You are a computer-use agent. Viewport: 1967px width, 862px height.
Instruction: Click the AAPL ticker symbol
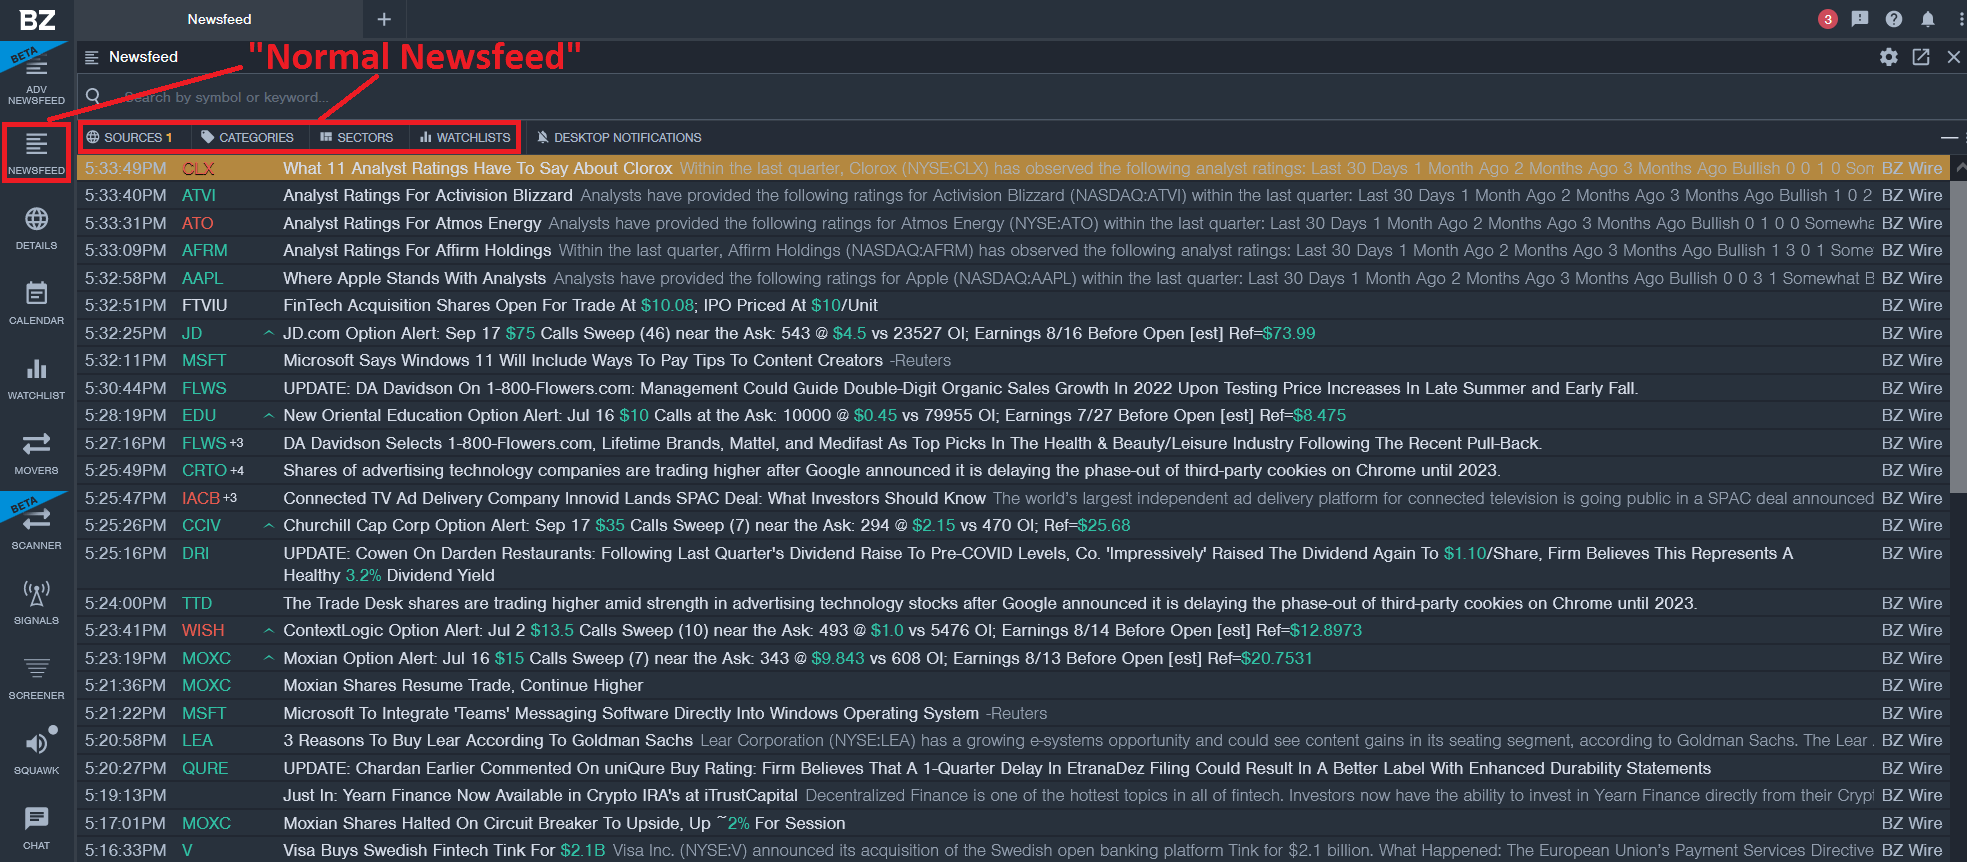[x=202, y=278]
